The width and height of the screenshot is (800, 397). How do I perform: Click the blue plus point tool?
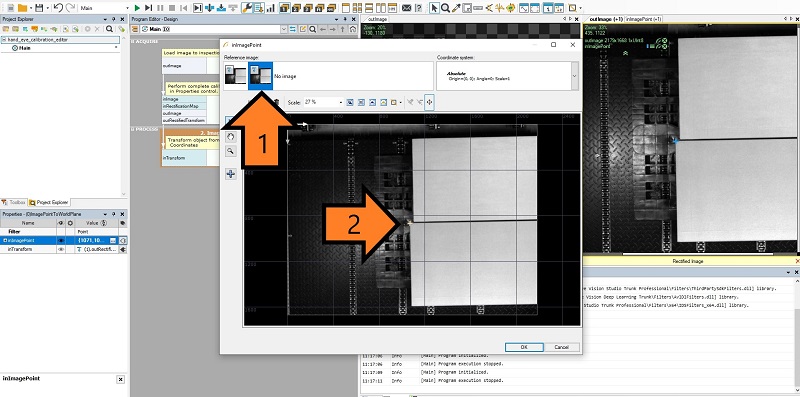pyautogui.click(x=231, y=175)
